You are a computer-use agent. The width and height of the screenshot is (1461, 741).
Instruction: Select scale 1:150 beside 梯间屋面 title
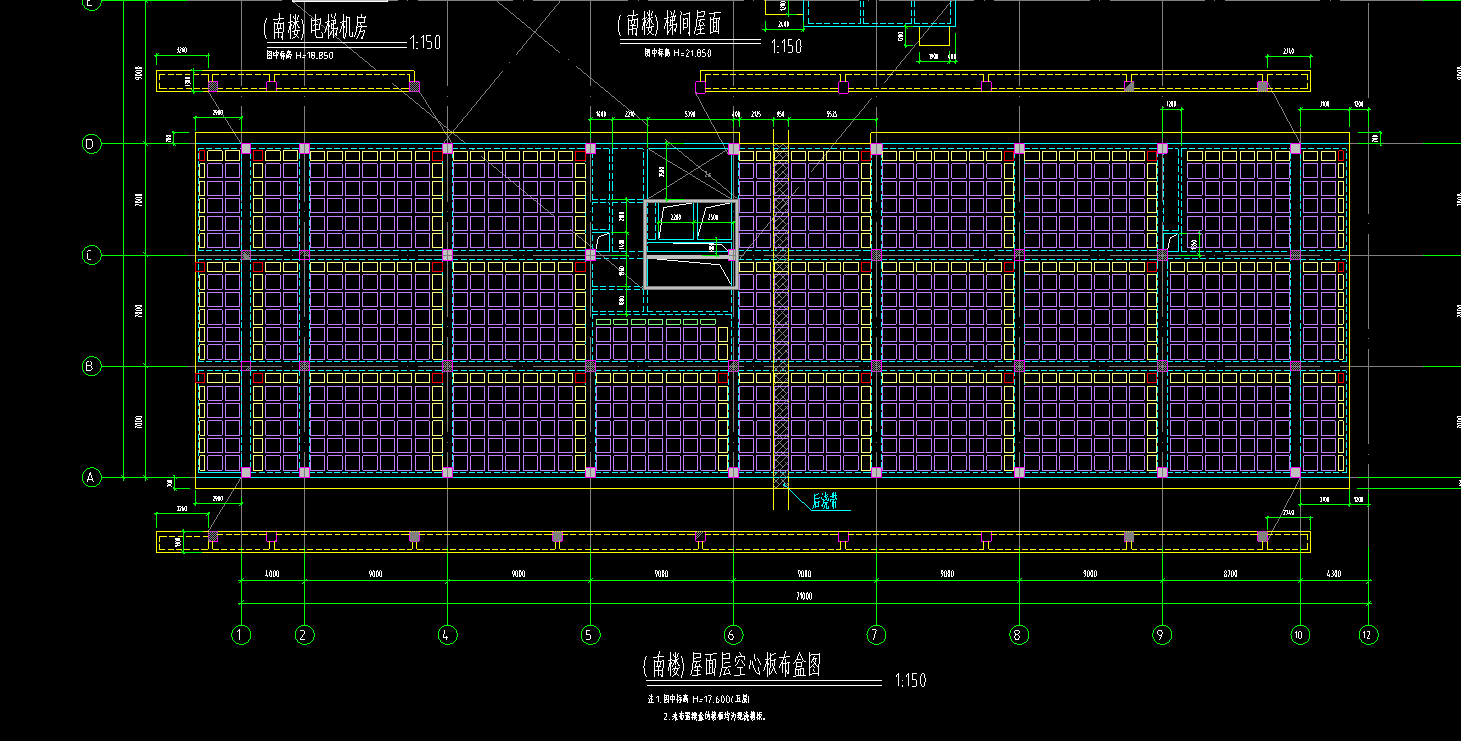click(786, 46)
